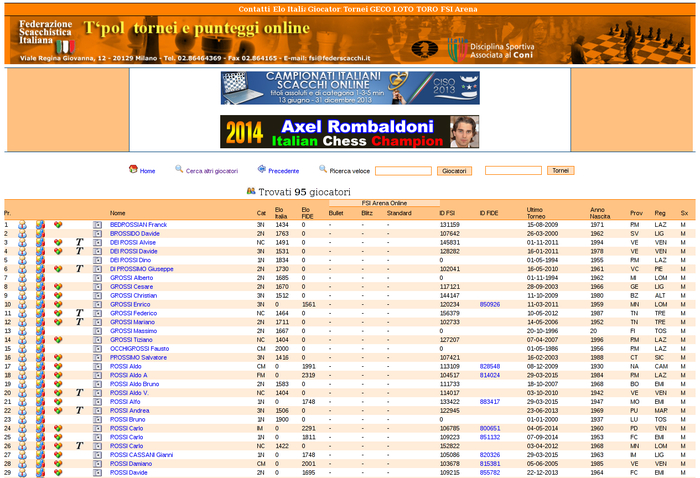This screenshot has width=700, height=478.
Task: Click the Nome column header
Action: 117,213
